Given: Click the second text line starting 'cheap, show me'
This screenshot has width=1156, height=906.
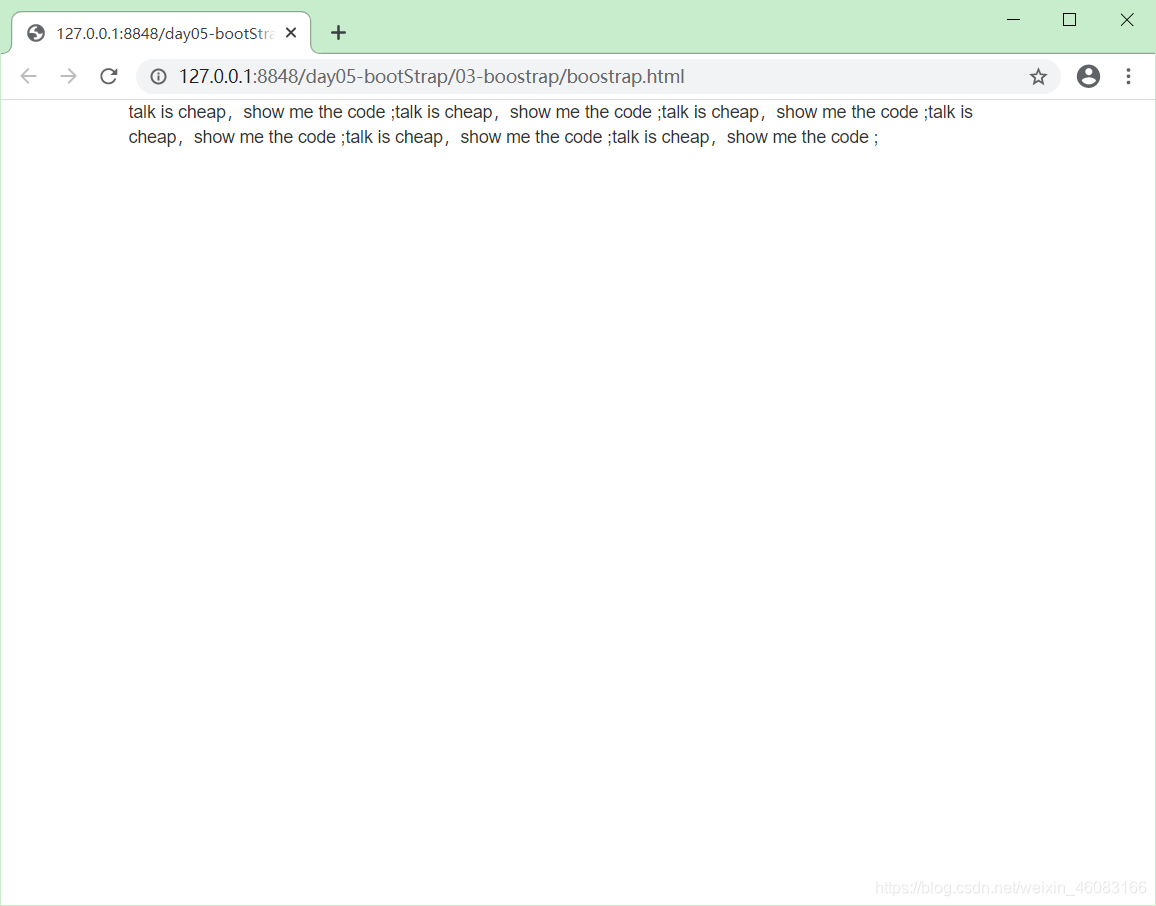Looking at the screenshot, I should [x=504, y=137].
